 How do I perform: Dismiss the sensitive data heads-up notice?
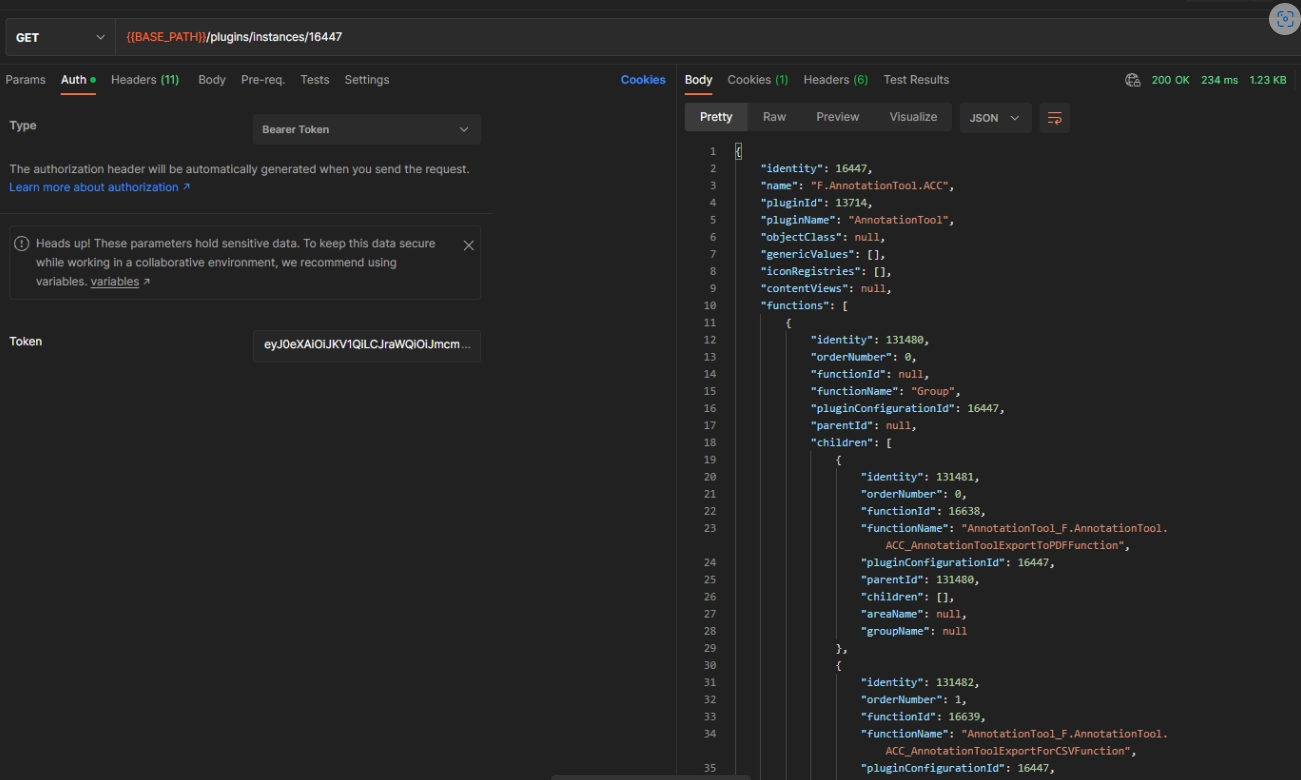tap(468, 245)
